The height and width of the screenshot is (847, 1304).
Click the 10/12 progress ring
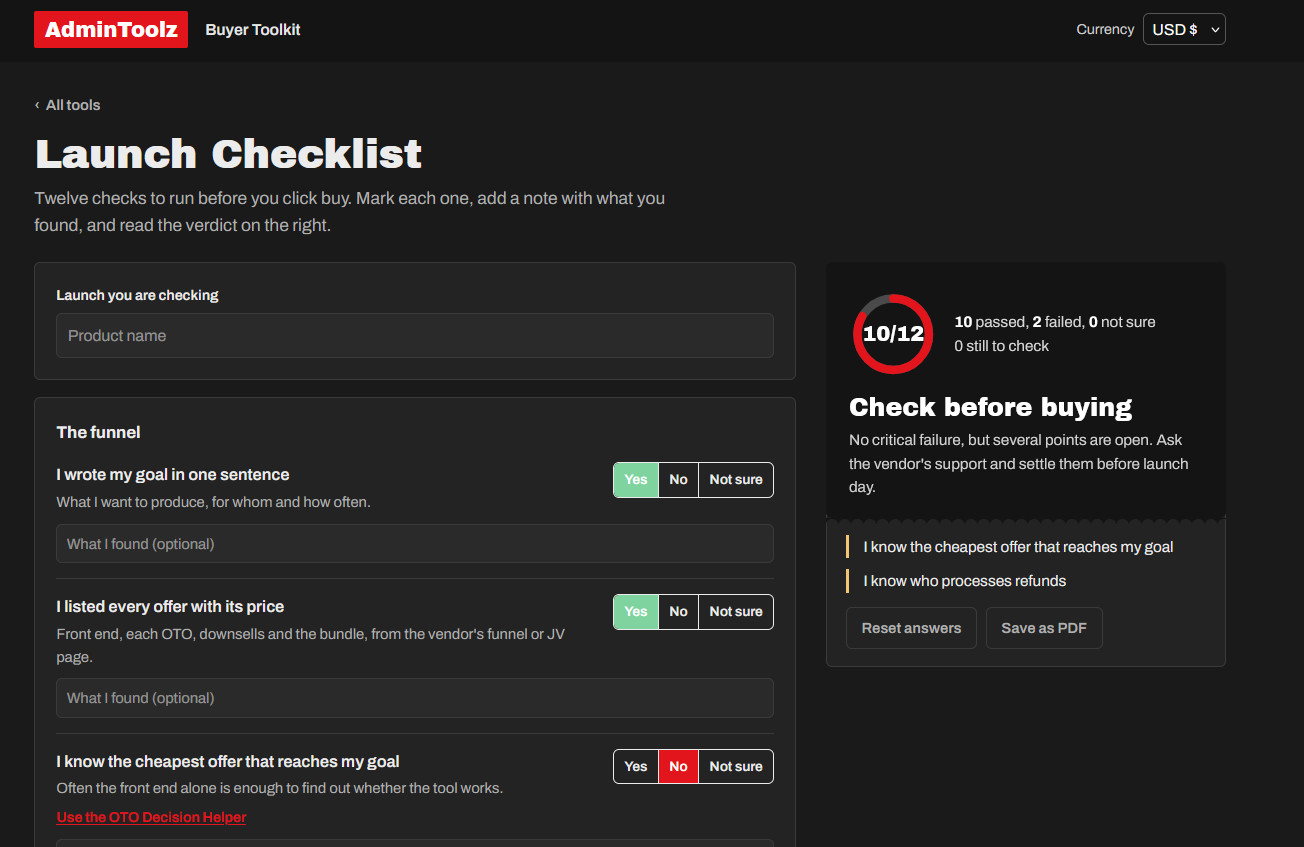[x=893, y=334]
